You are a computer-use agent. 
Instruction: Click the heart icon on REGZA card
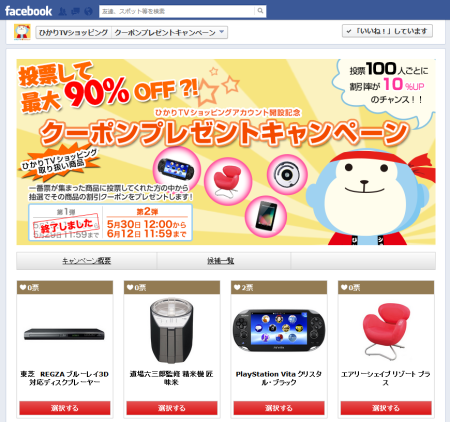click(23, 287)
